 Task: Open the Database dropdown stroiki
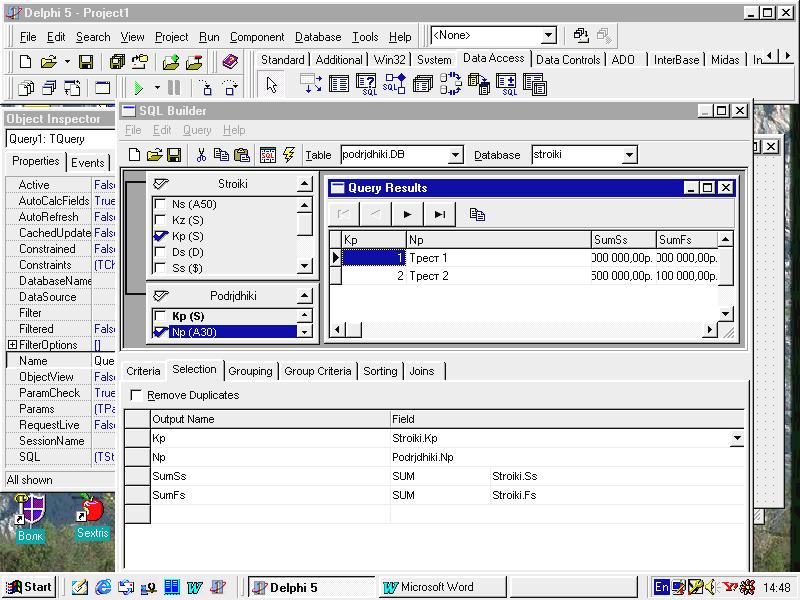coord(630,155)
